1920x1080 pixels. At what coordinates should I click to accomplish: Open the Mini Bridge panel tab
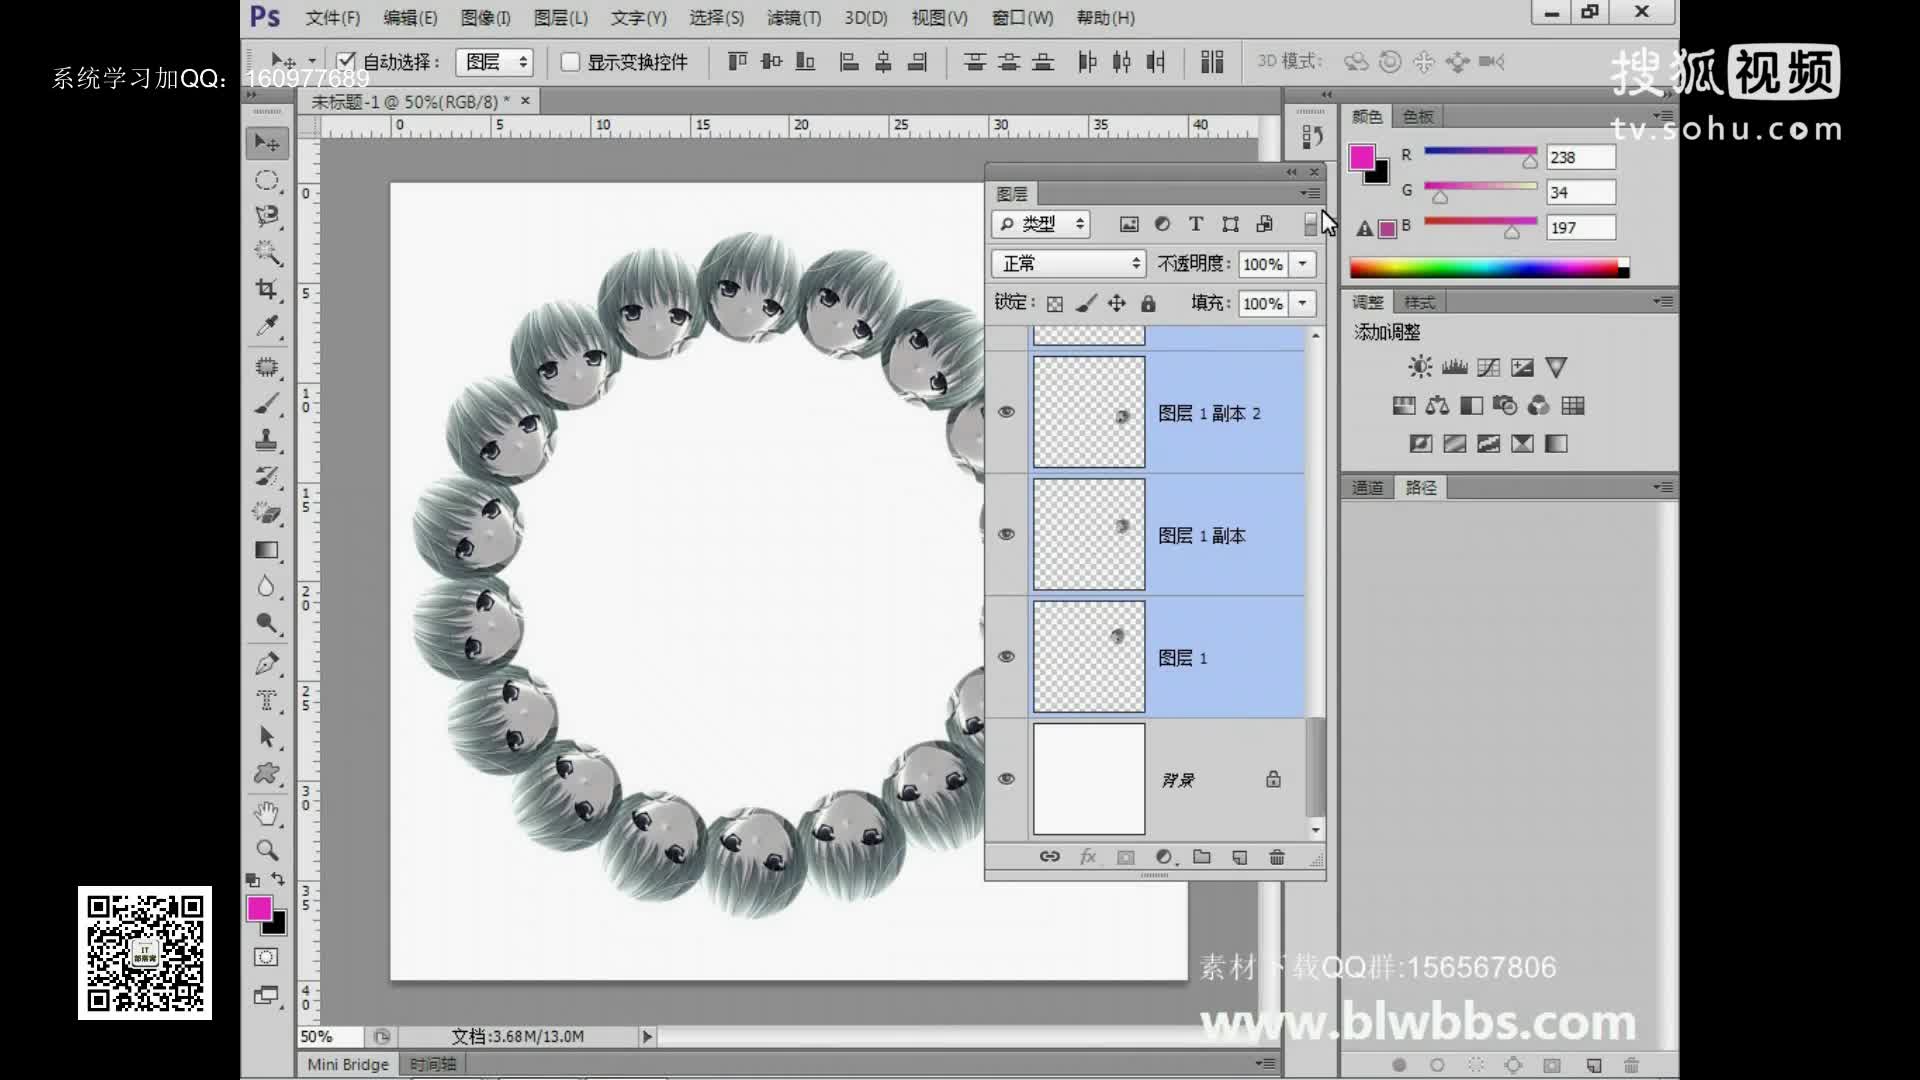[348, 1064]
